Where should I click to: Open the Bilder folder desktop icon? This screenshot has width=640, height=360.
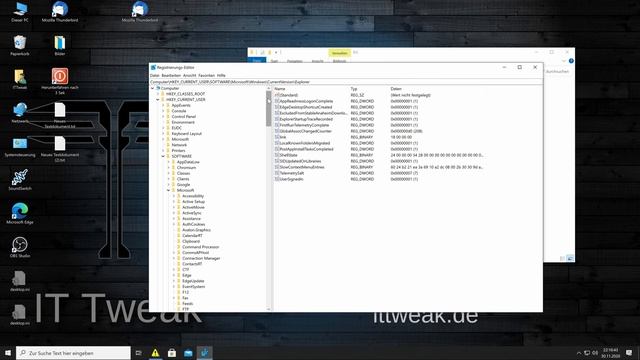click(x=60, y=45)
